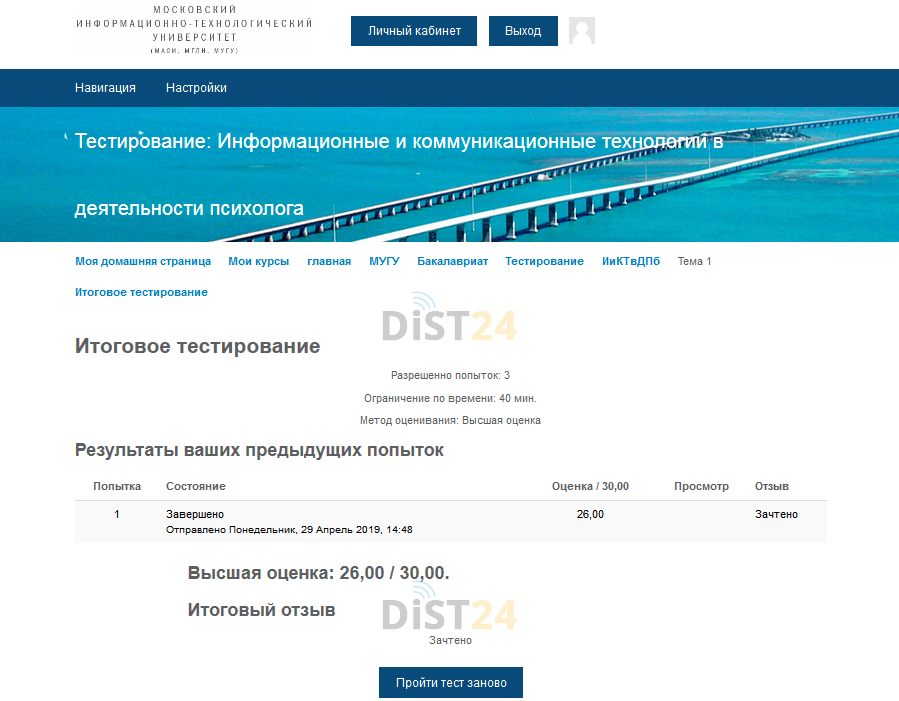
Task: Open the МУГУ breadcrumb link
Action: 384,261
